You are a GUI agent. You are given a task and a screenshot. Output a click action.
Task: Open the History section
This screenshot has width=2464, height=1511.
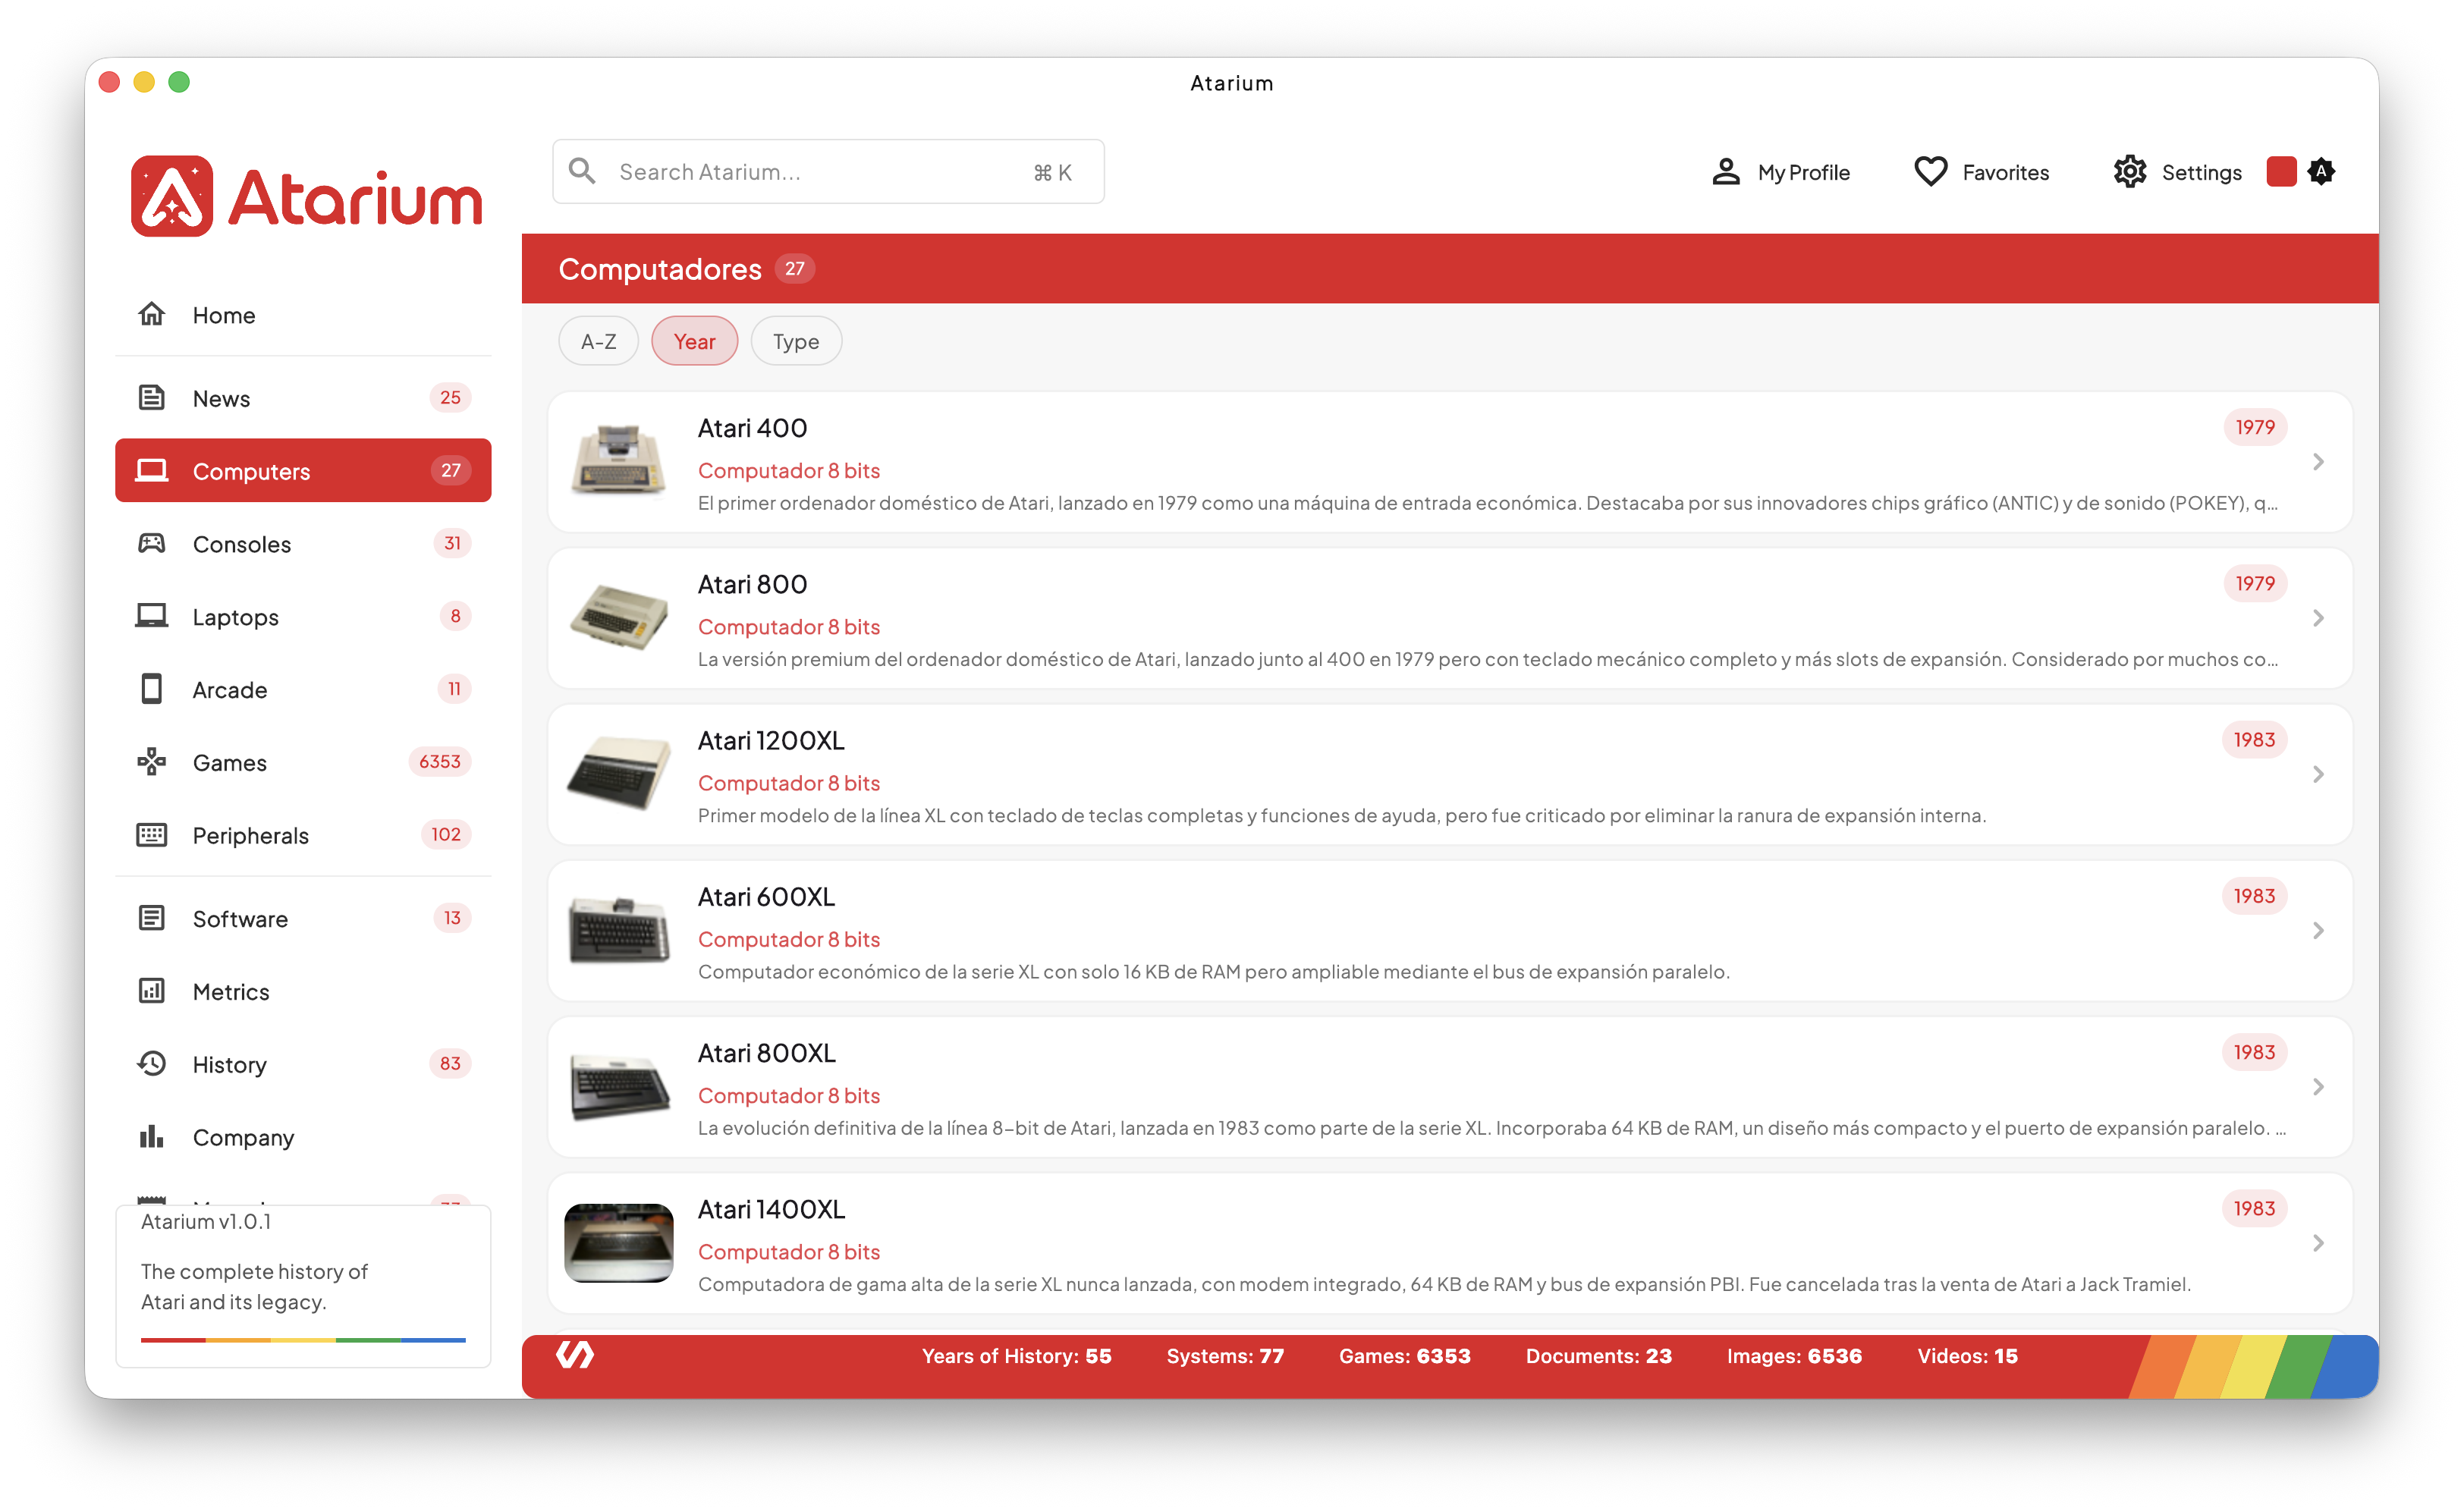click(x=303, y=1064)
